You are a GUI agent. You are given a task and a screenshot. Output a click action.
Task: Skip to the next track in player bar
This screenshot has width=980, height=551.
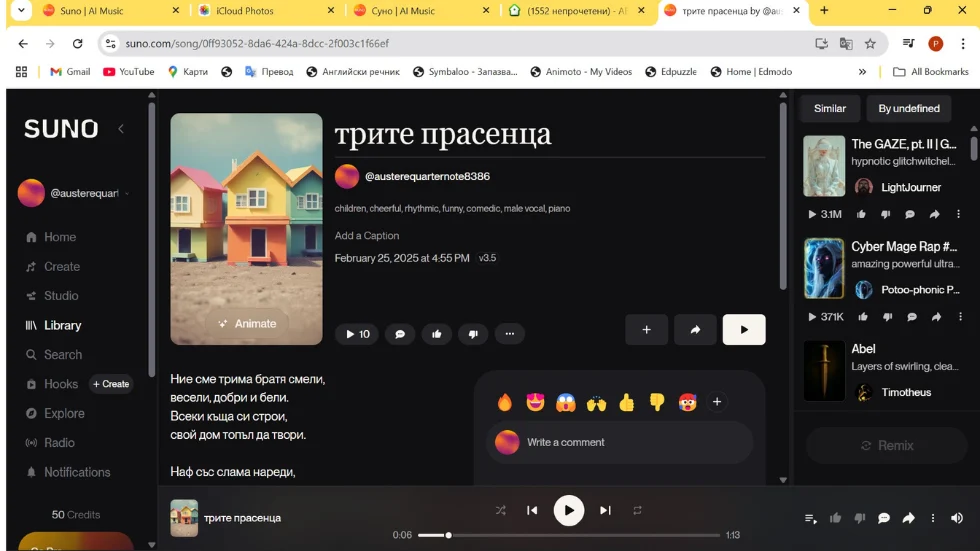[x=605, y=510]
